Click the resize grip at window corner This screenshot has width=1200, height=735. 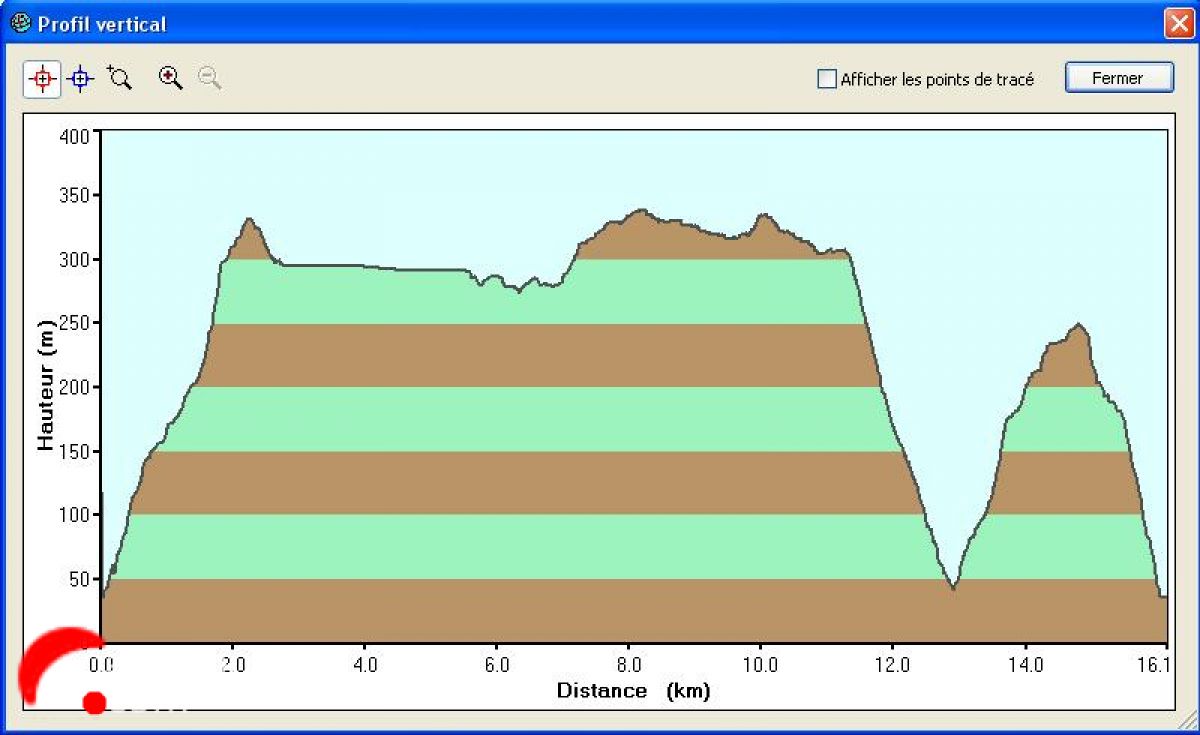pos(1188,724)
